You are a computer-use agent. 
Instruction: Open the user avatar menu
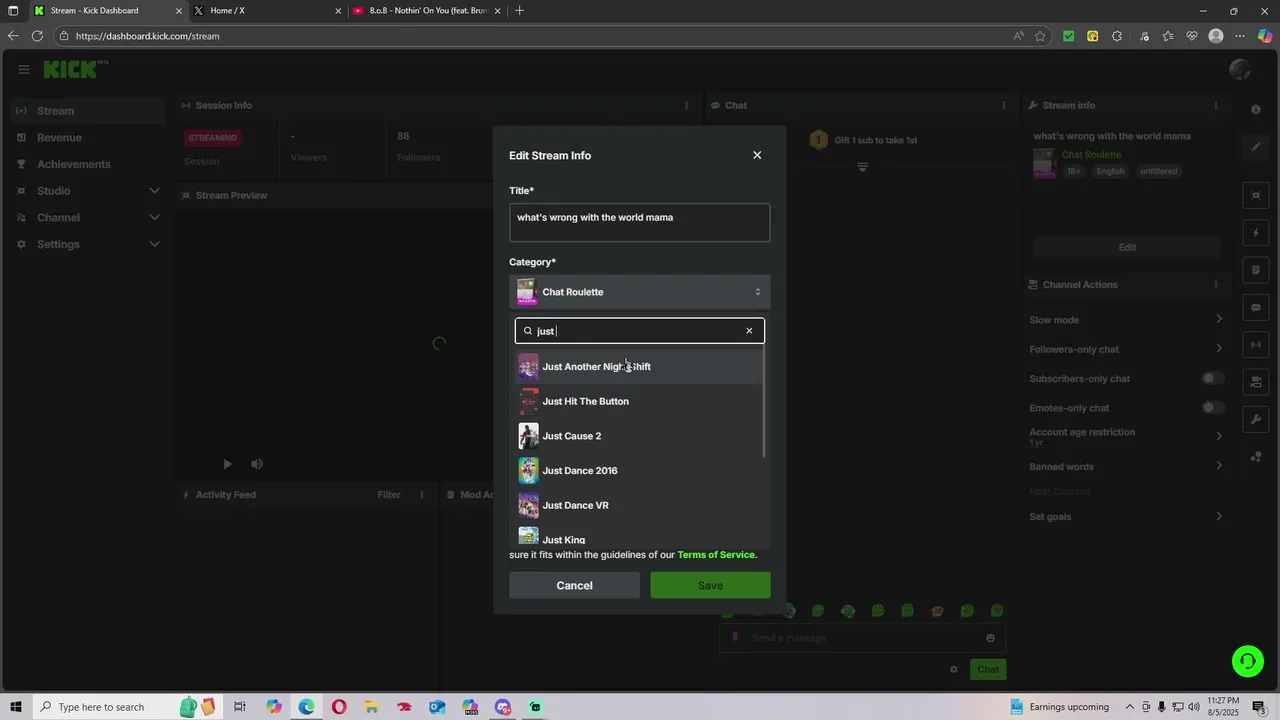pyautogui.click(x=1240, y=69)
